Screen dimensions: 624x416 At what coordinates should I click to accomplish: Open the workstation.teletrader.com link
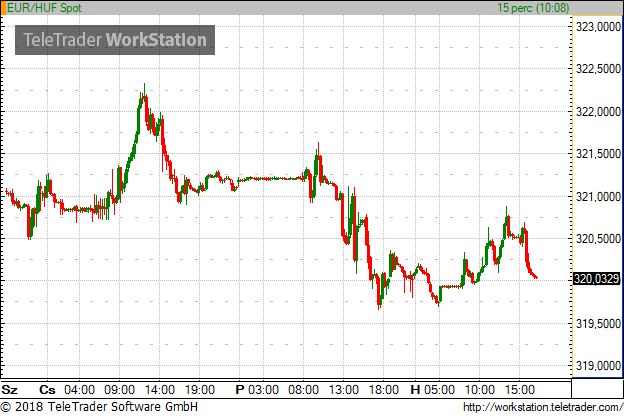click(x=543, y=407)
